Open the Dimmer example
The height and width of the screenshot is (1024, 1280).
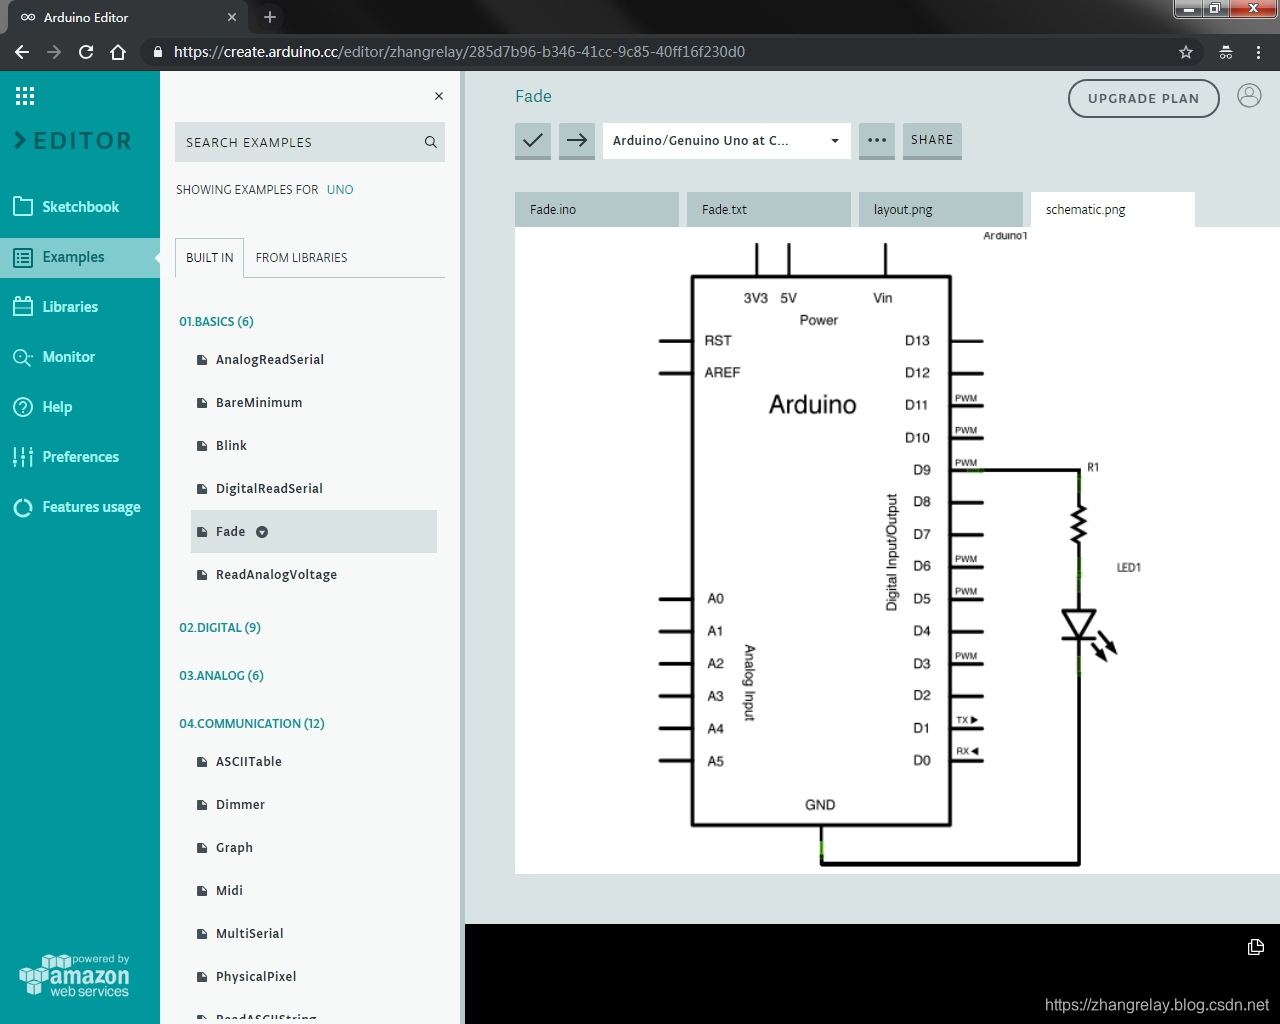tap(240, 805)
